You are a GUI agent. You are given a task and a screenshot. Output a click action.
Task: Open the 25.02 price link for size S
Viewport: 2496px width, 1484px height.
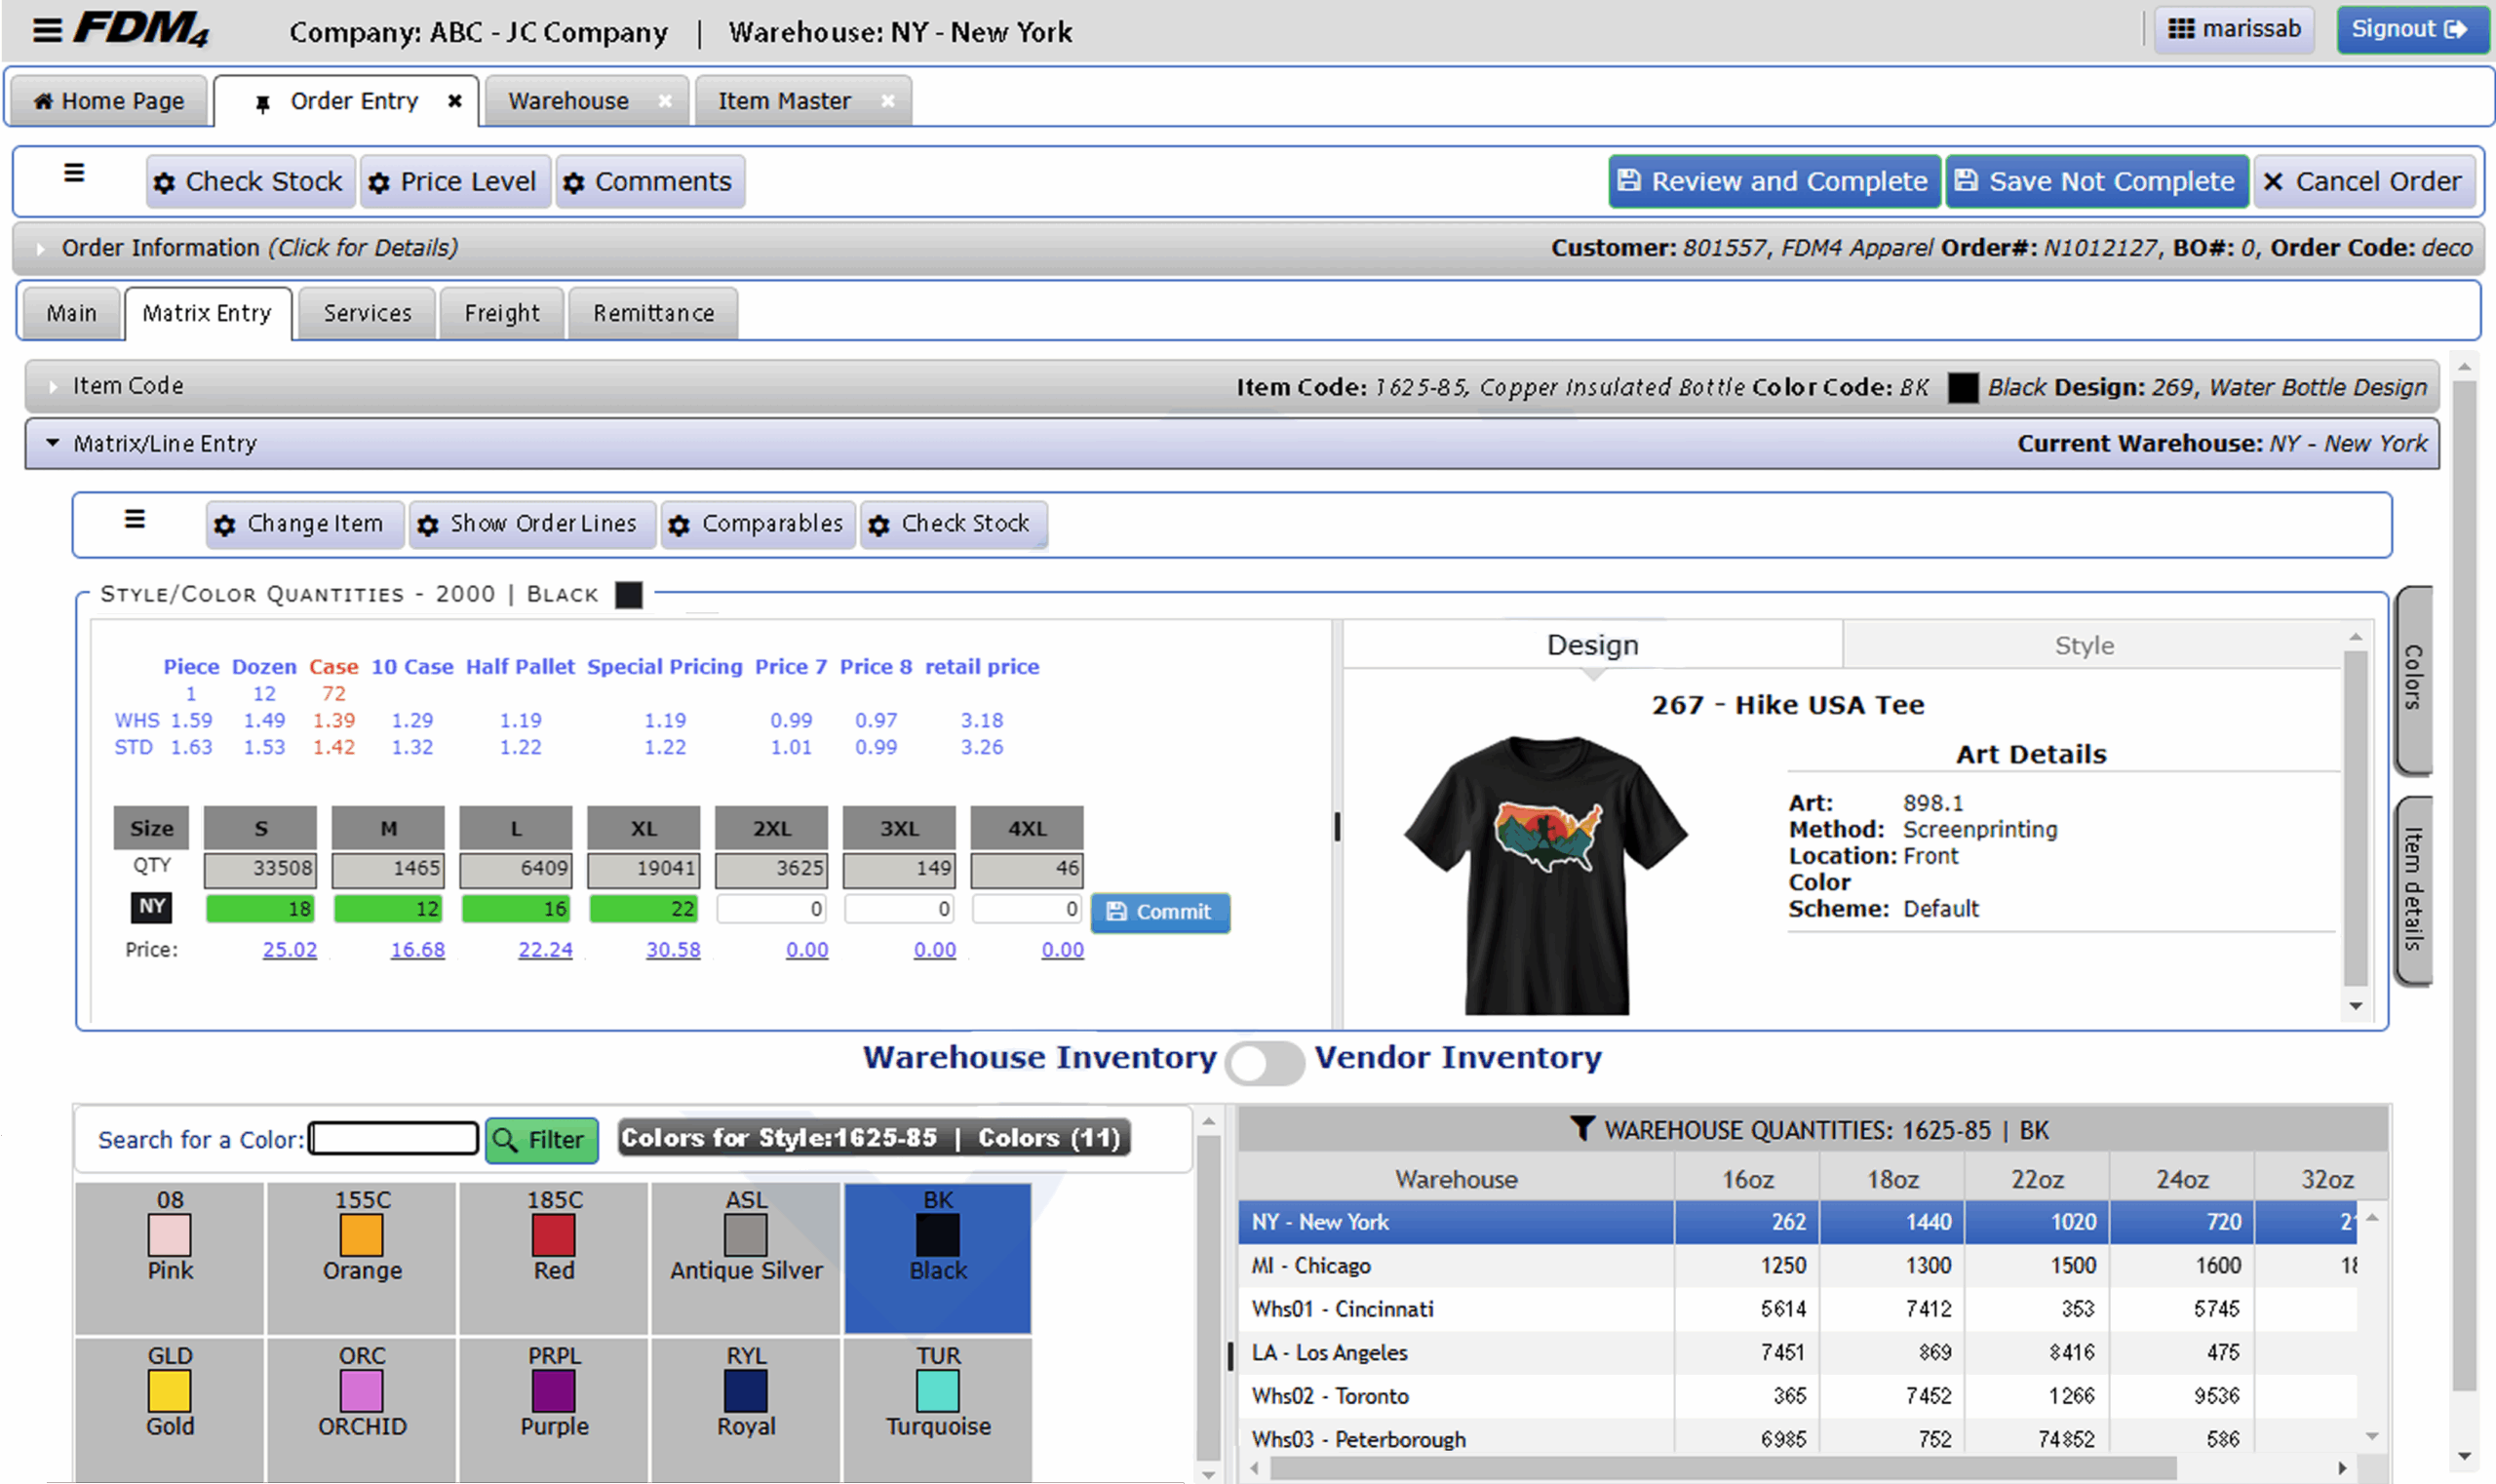(289, 949)
